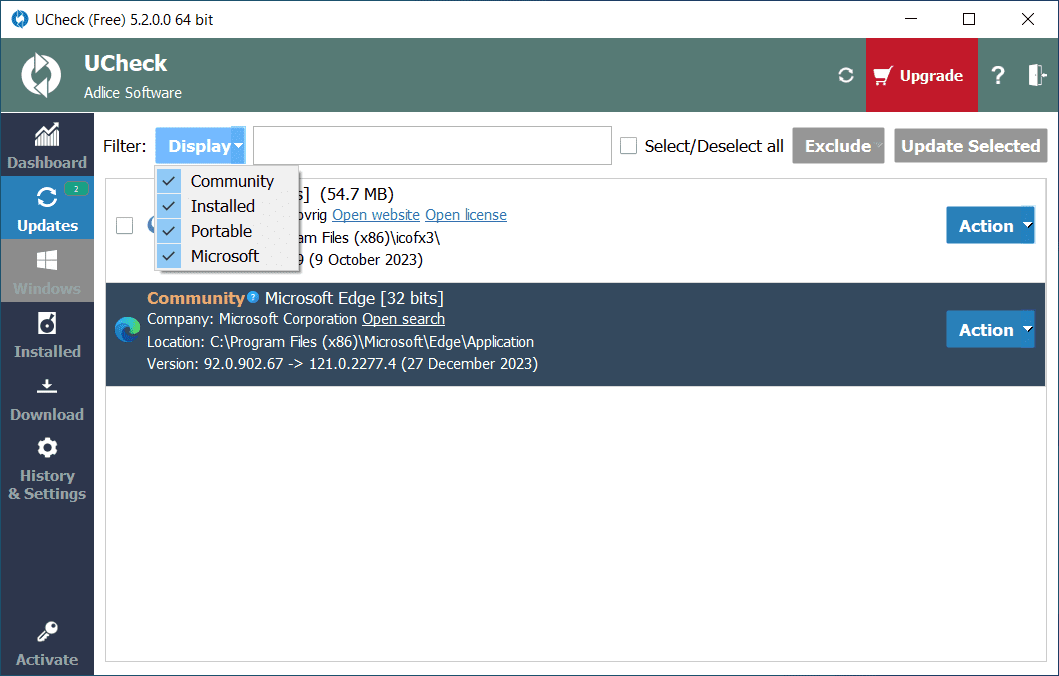Open help via the question mark icon
1059x676 pixels.
click(998, 75)
